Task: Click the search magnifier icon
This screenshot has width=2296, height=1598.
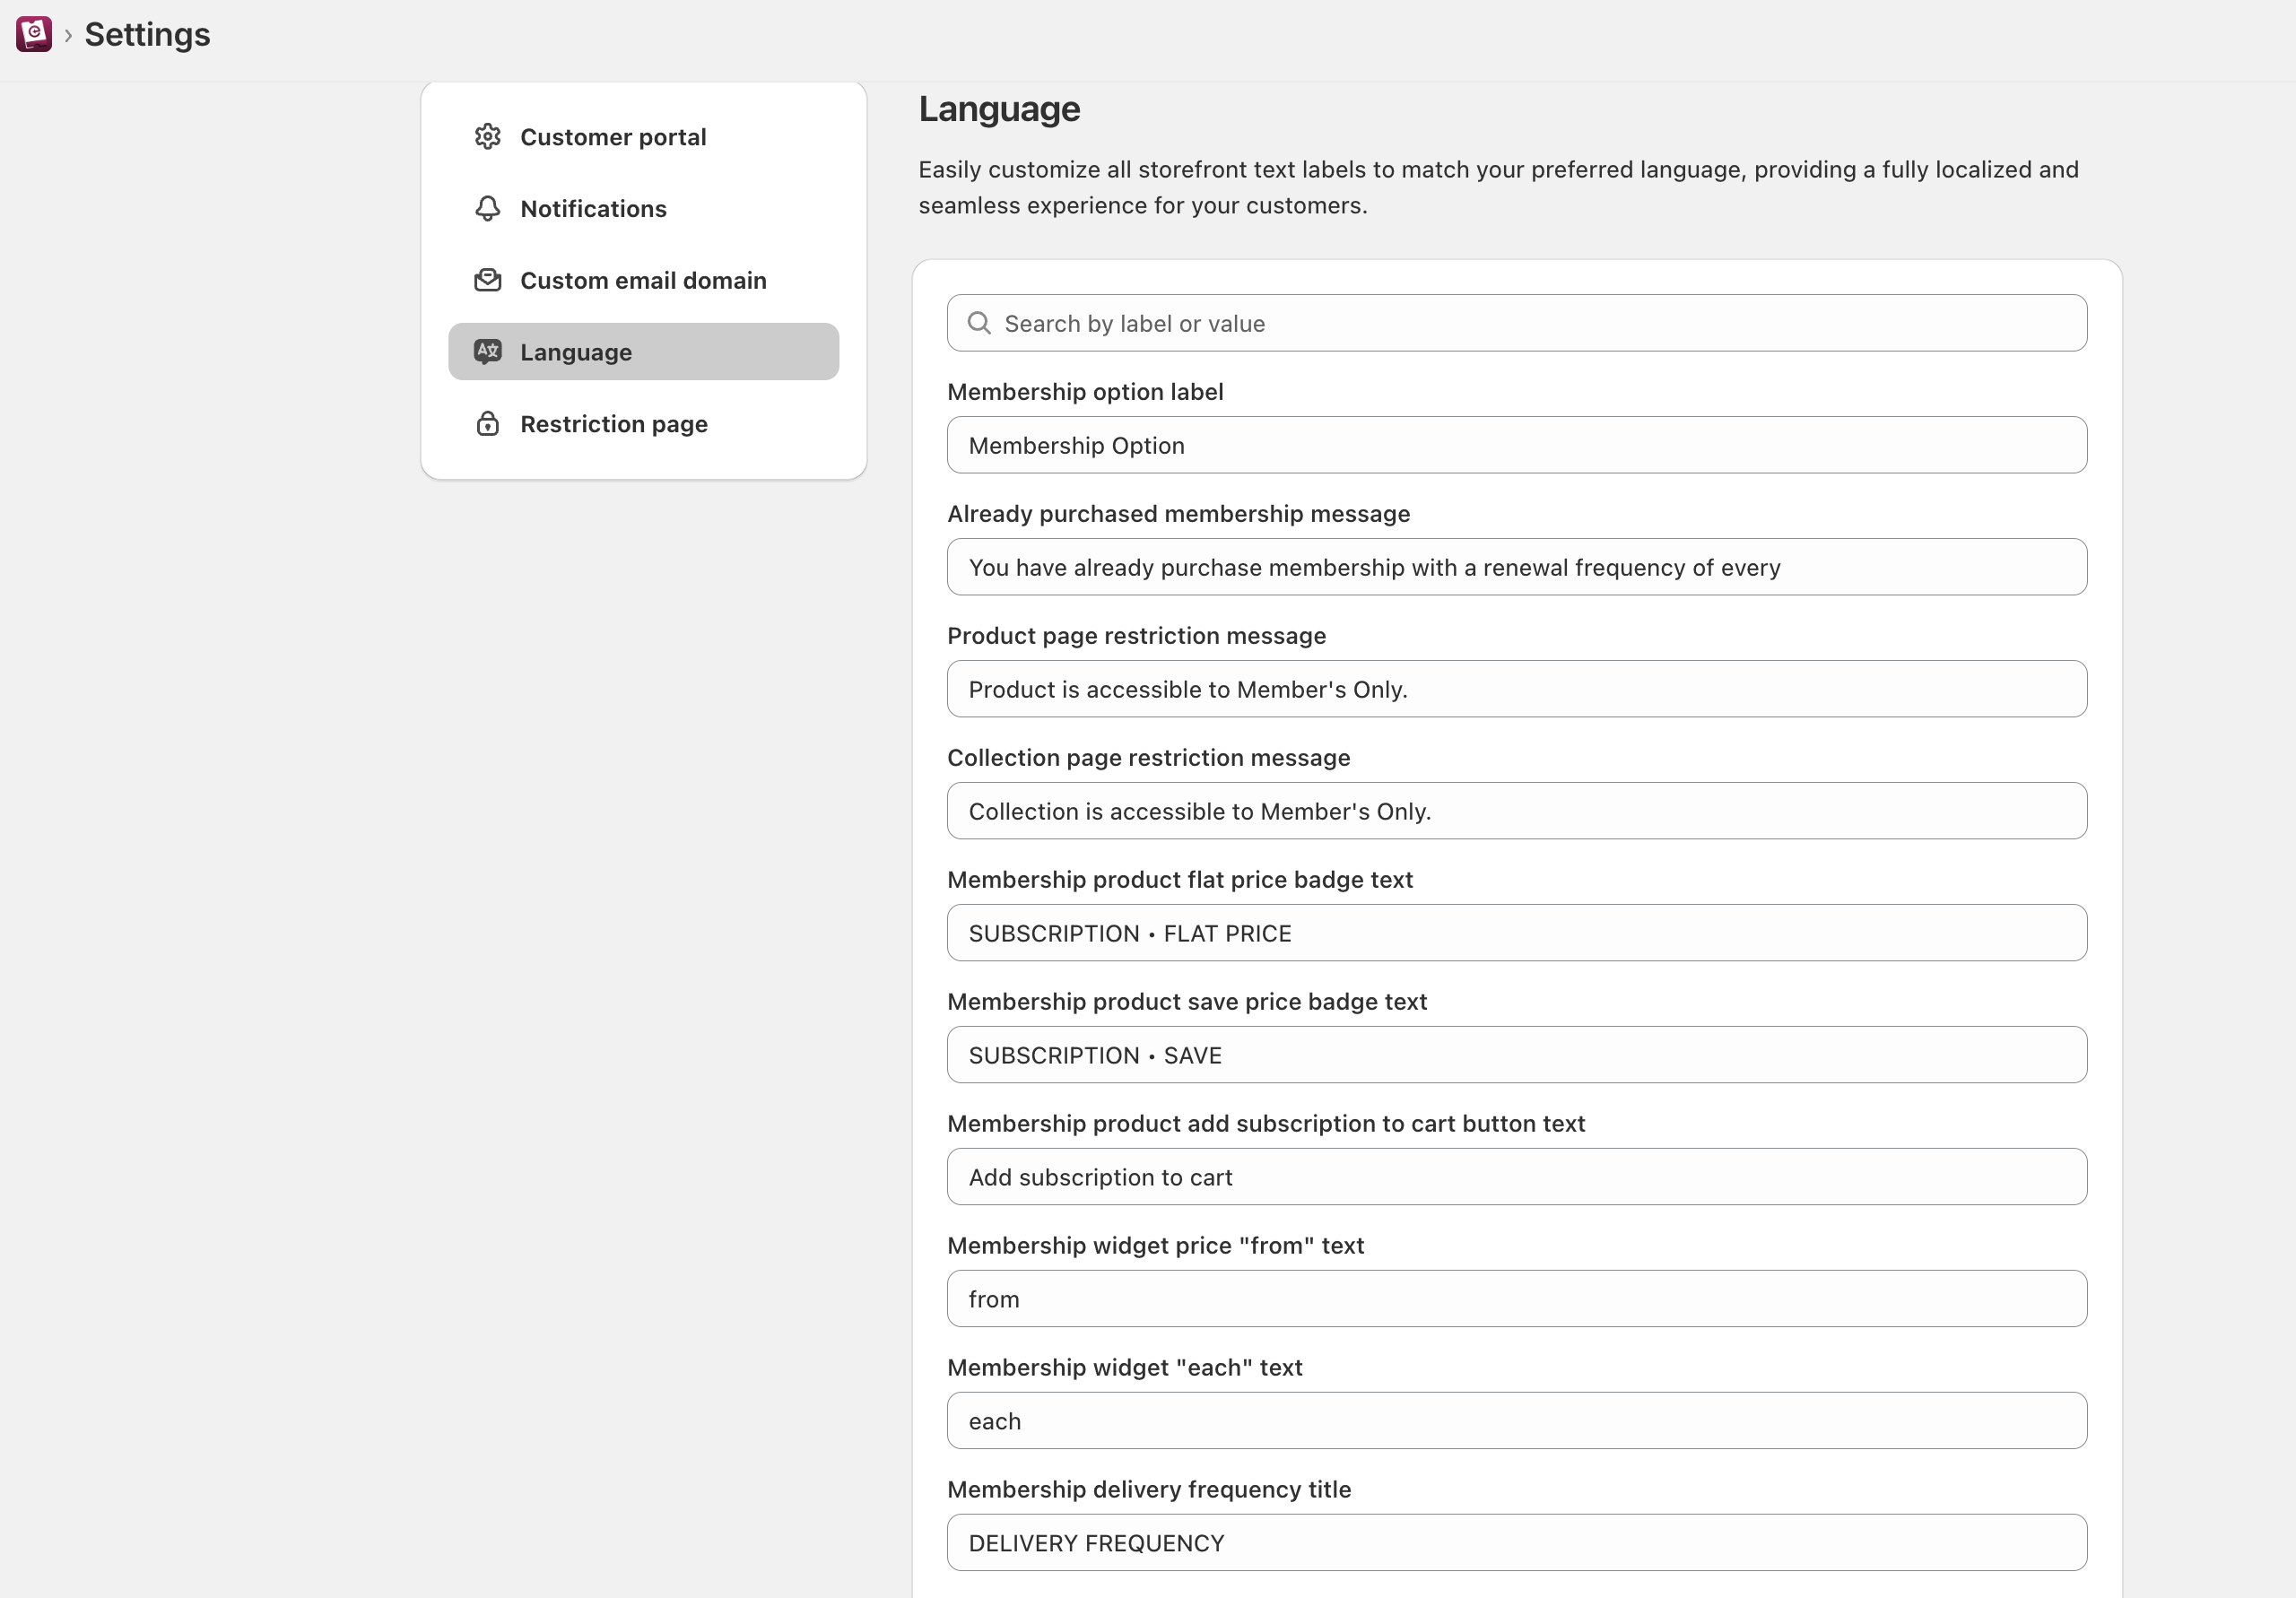Action: (979, 323)
